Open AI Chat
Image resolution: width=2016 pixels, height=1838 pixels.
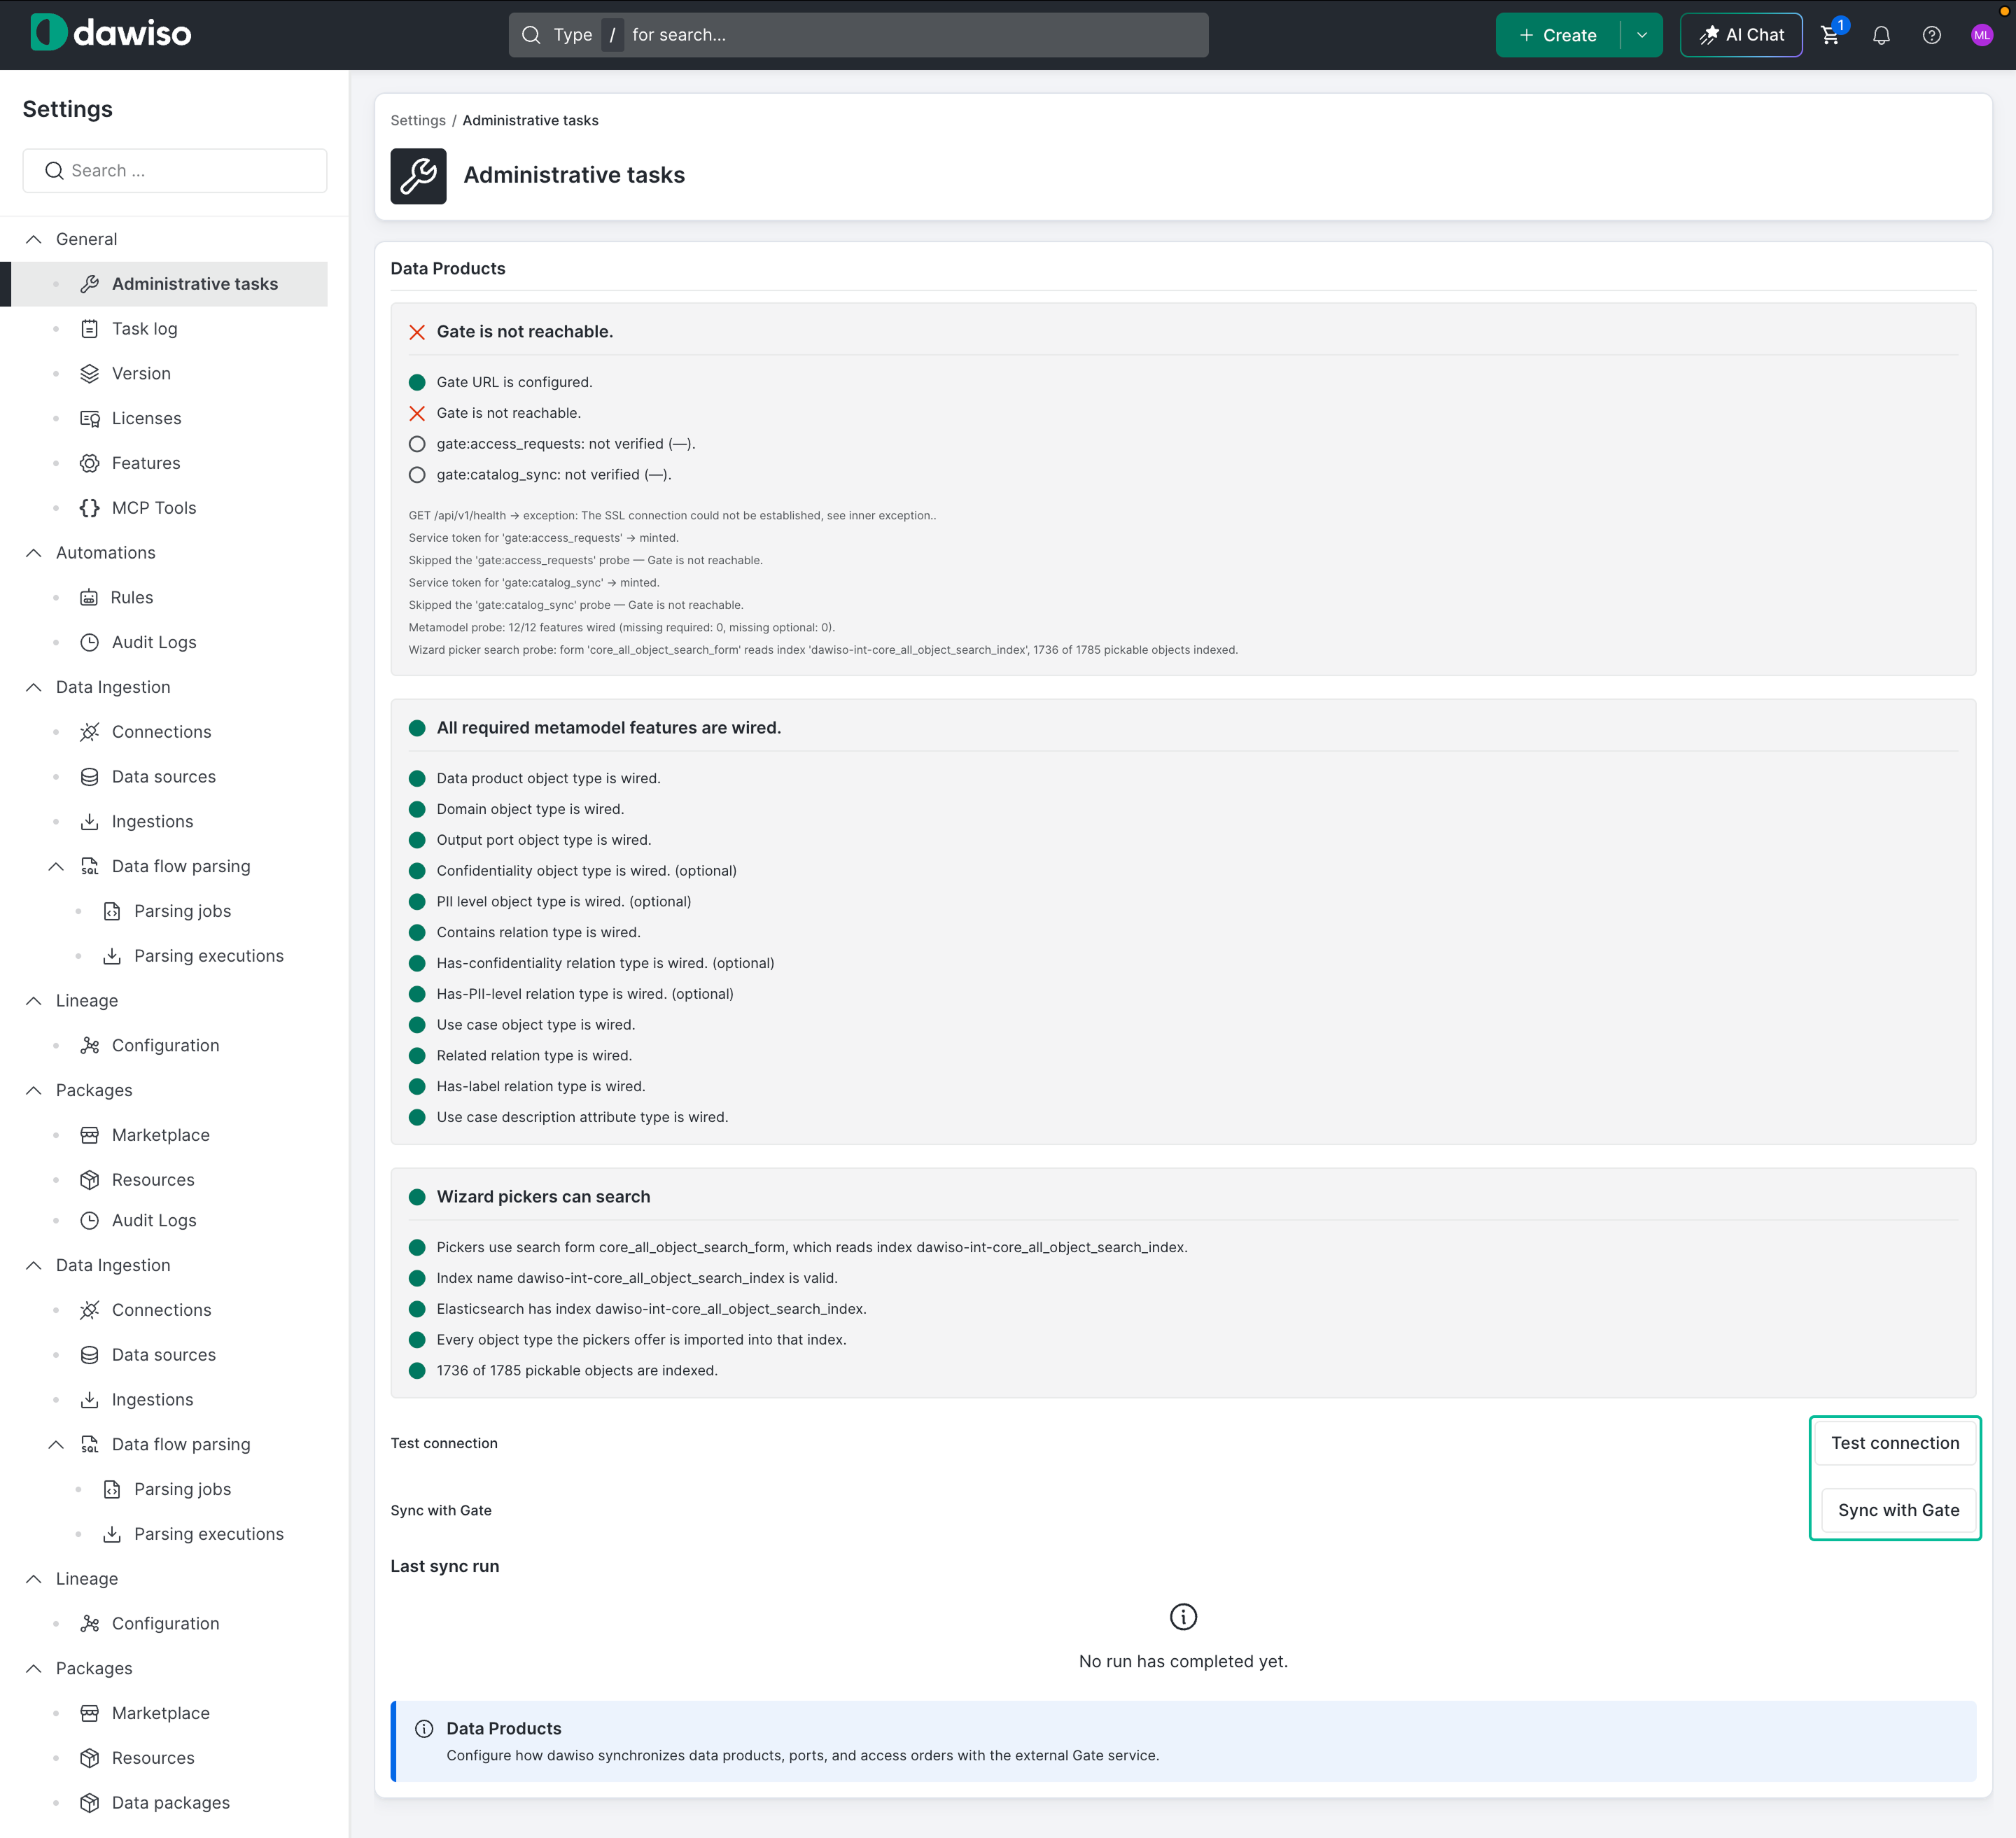[1741, 35]
